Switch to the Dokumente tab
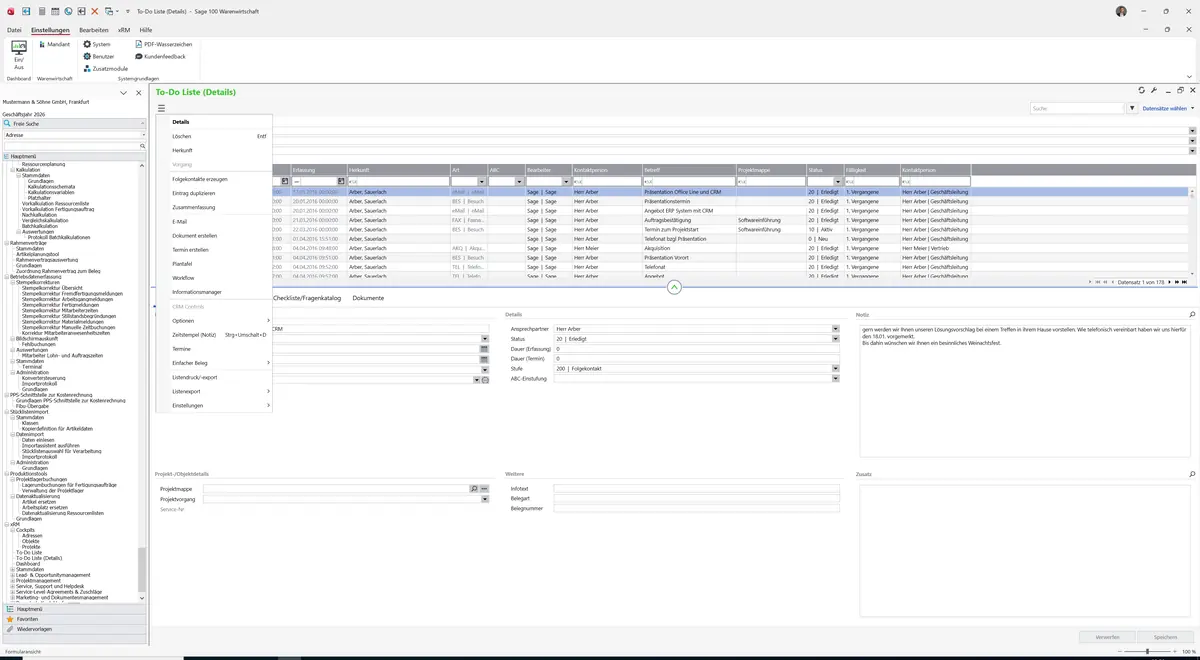This screenshot has width=1200, height=660. tap(368, 298)
